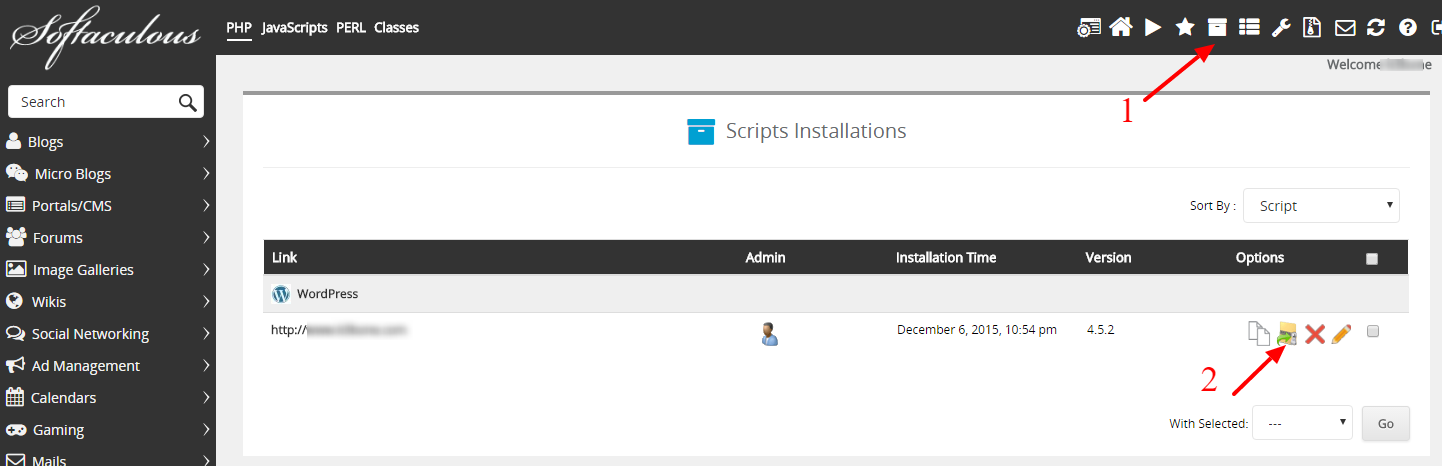Open backups via the zipped file icon
Screen dimensions: 1442x466
pyautogui.click(x=1313, y=28)
